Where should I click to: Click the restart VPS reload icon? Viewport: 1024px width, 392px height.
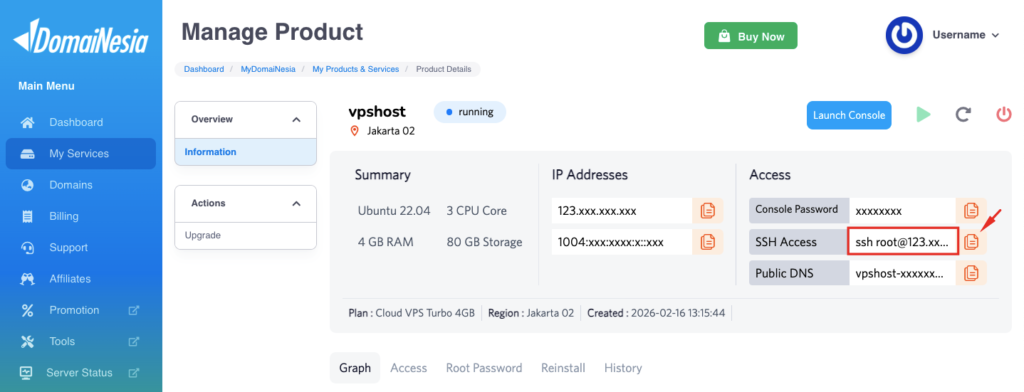[x=963, y=115]
